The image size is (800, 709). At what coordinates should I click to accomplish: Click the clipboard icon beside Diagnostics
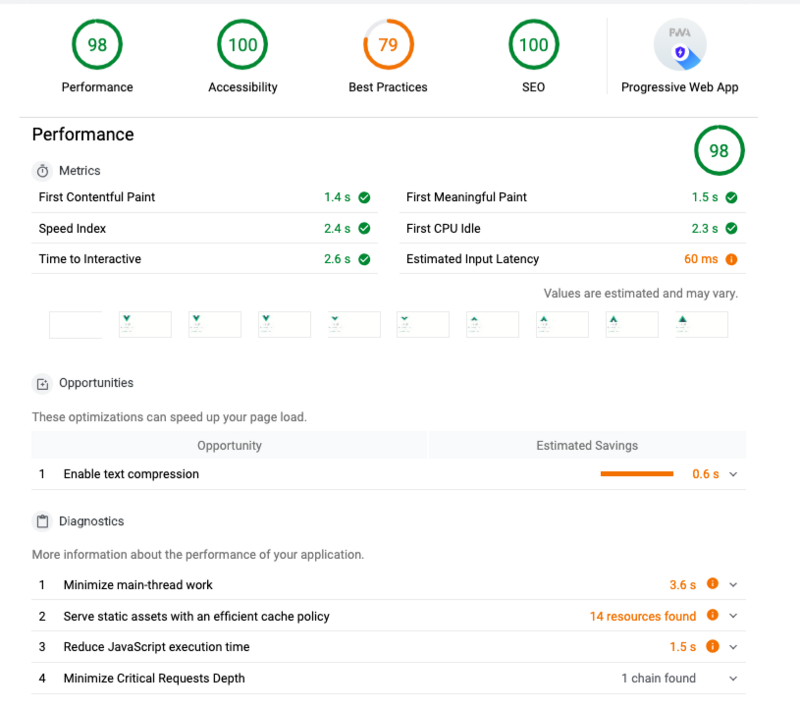(43, 521)
